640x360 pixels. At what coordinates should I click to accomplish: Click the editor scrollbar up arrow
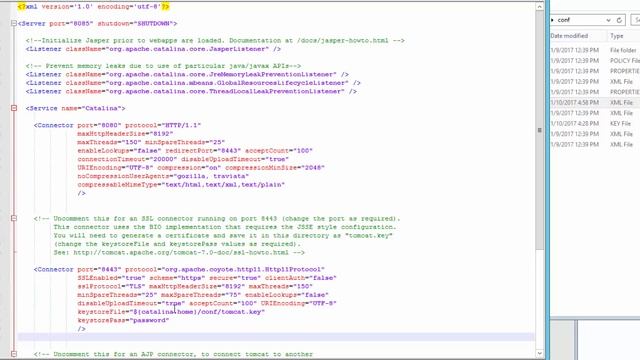(540, 7)
